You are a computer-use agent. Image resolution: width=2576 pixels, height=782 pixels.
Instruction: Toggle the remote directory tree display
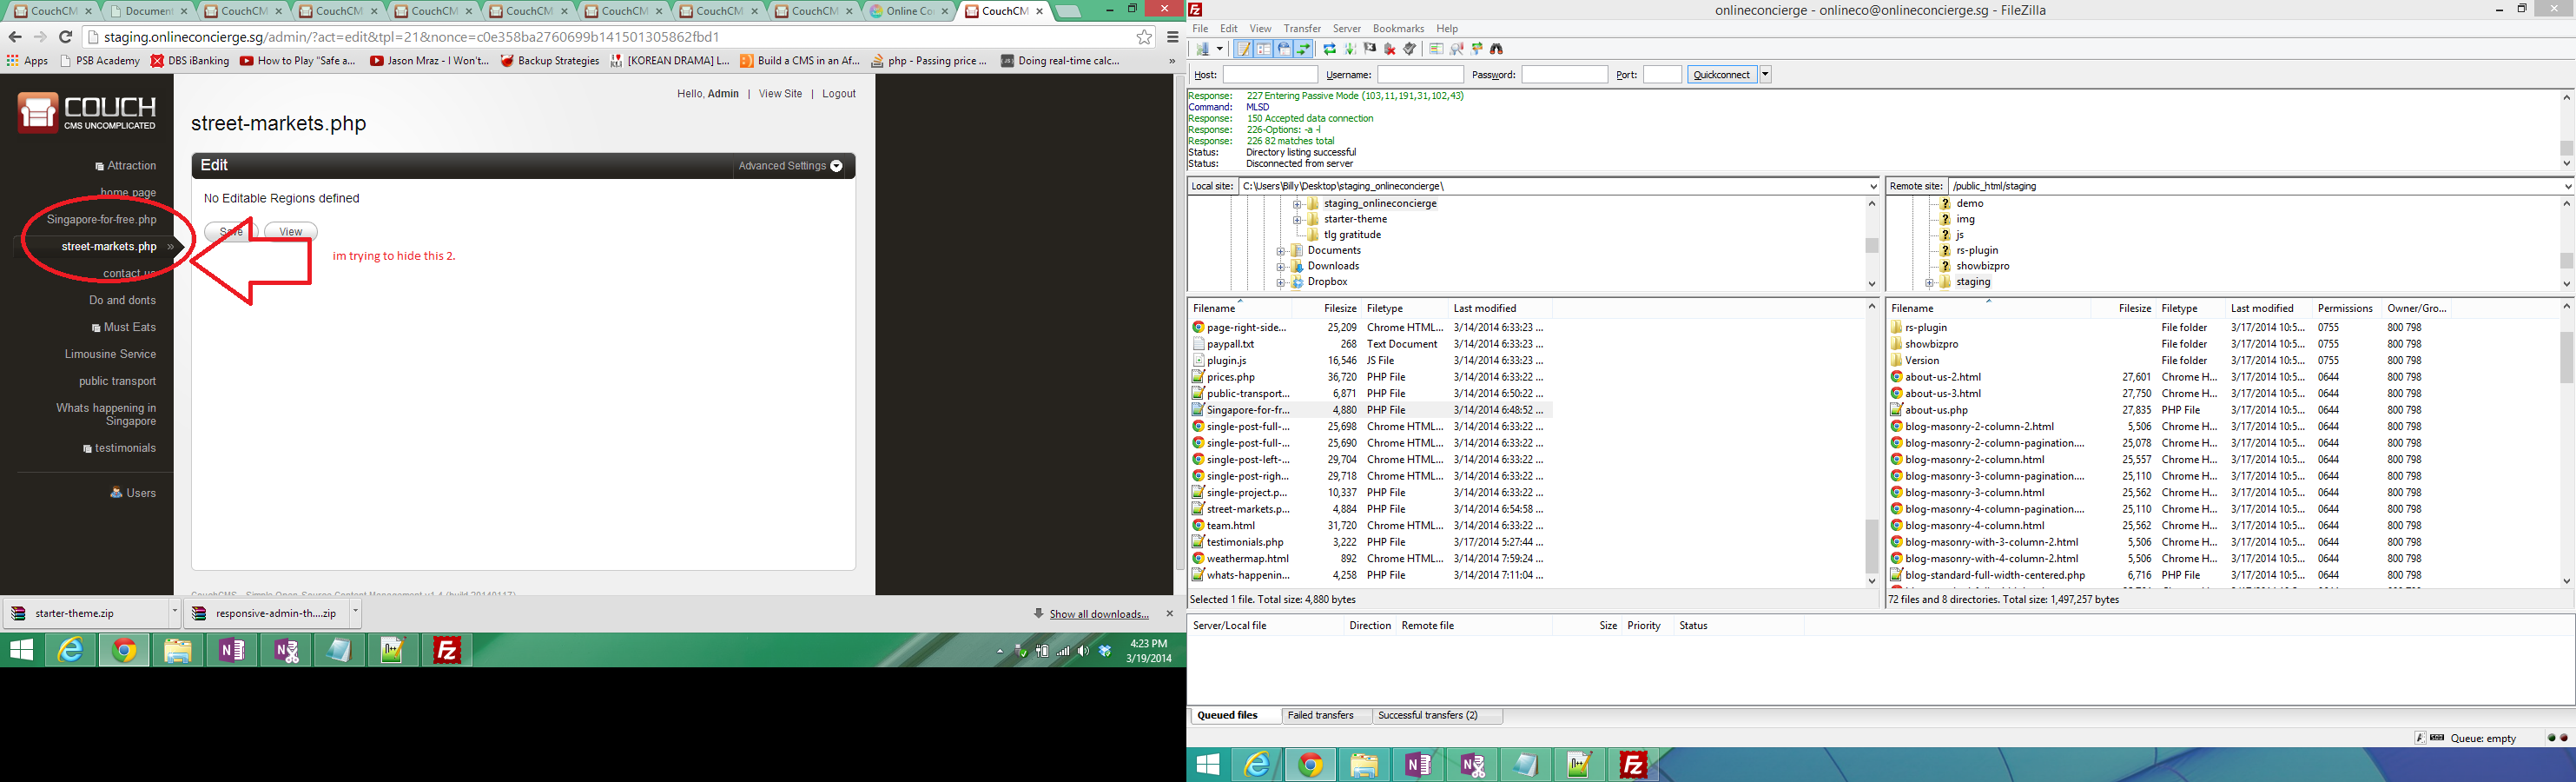tap(1285, 49)
